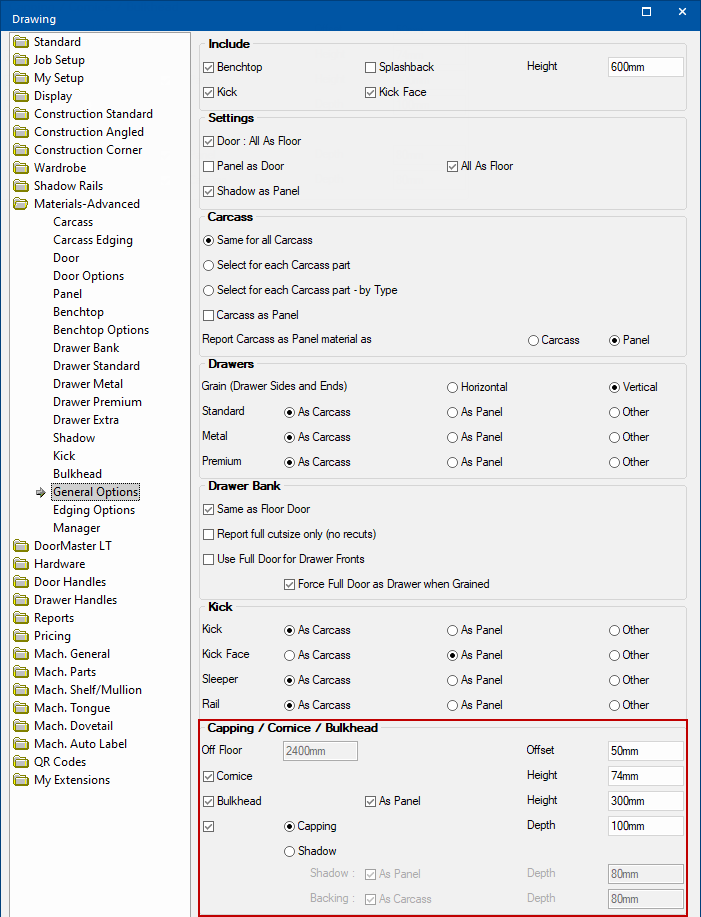Choose Select for each Carcass part option
701x917 pixels.
[209, 265]
